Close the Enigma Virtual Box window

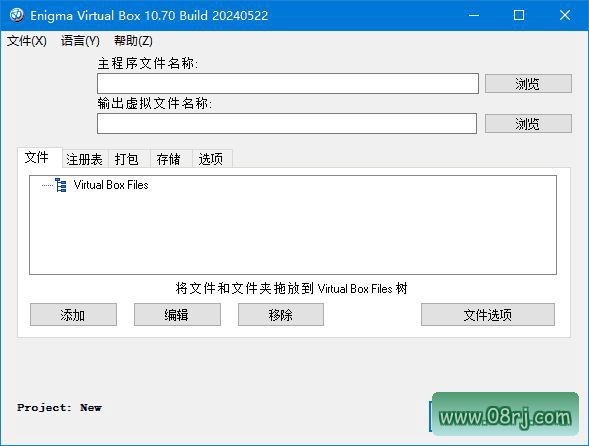point(565,15)
